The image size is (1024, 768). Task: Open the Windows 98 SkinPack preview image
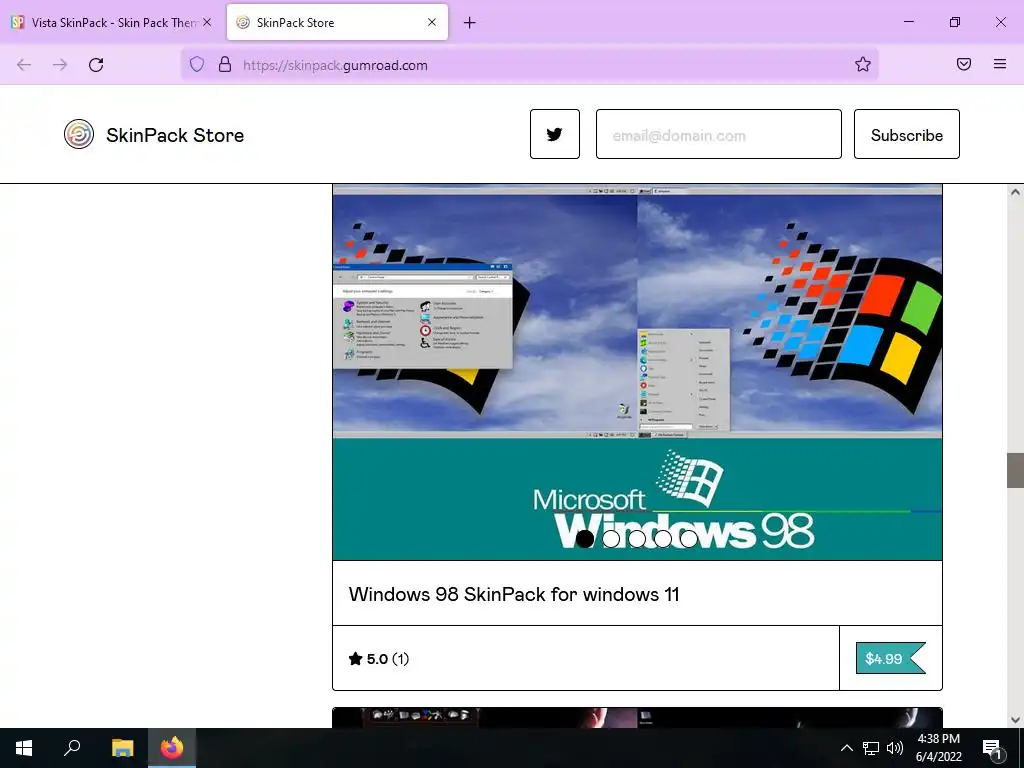637,372
